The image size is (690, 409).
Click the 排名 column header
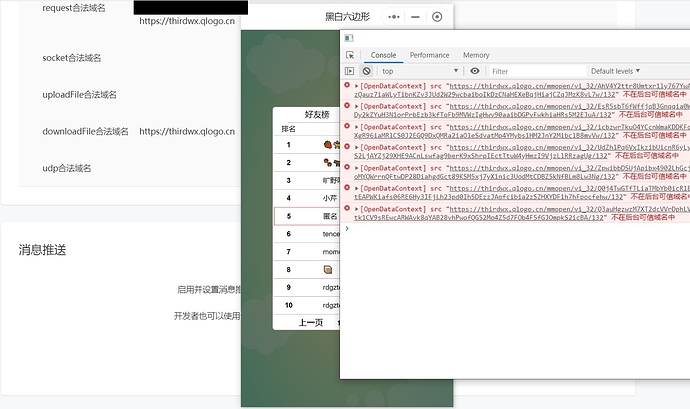tap(288, 129)
